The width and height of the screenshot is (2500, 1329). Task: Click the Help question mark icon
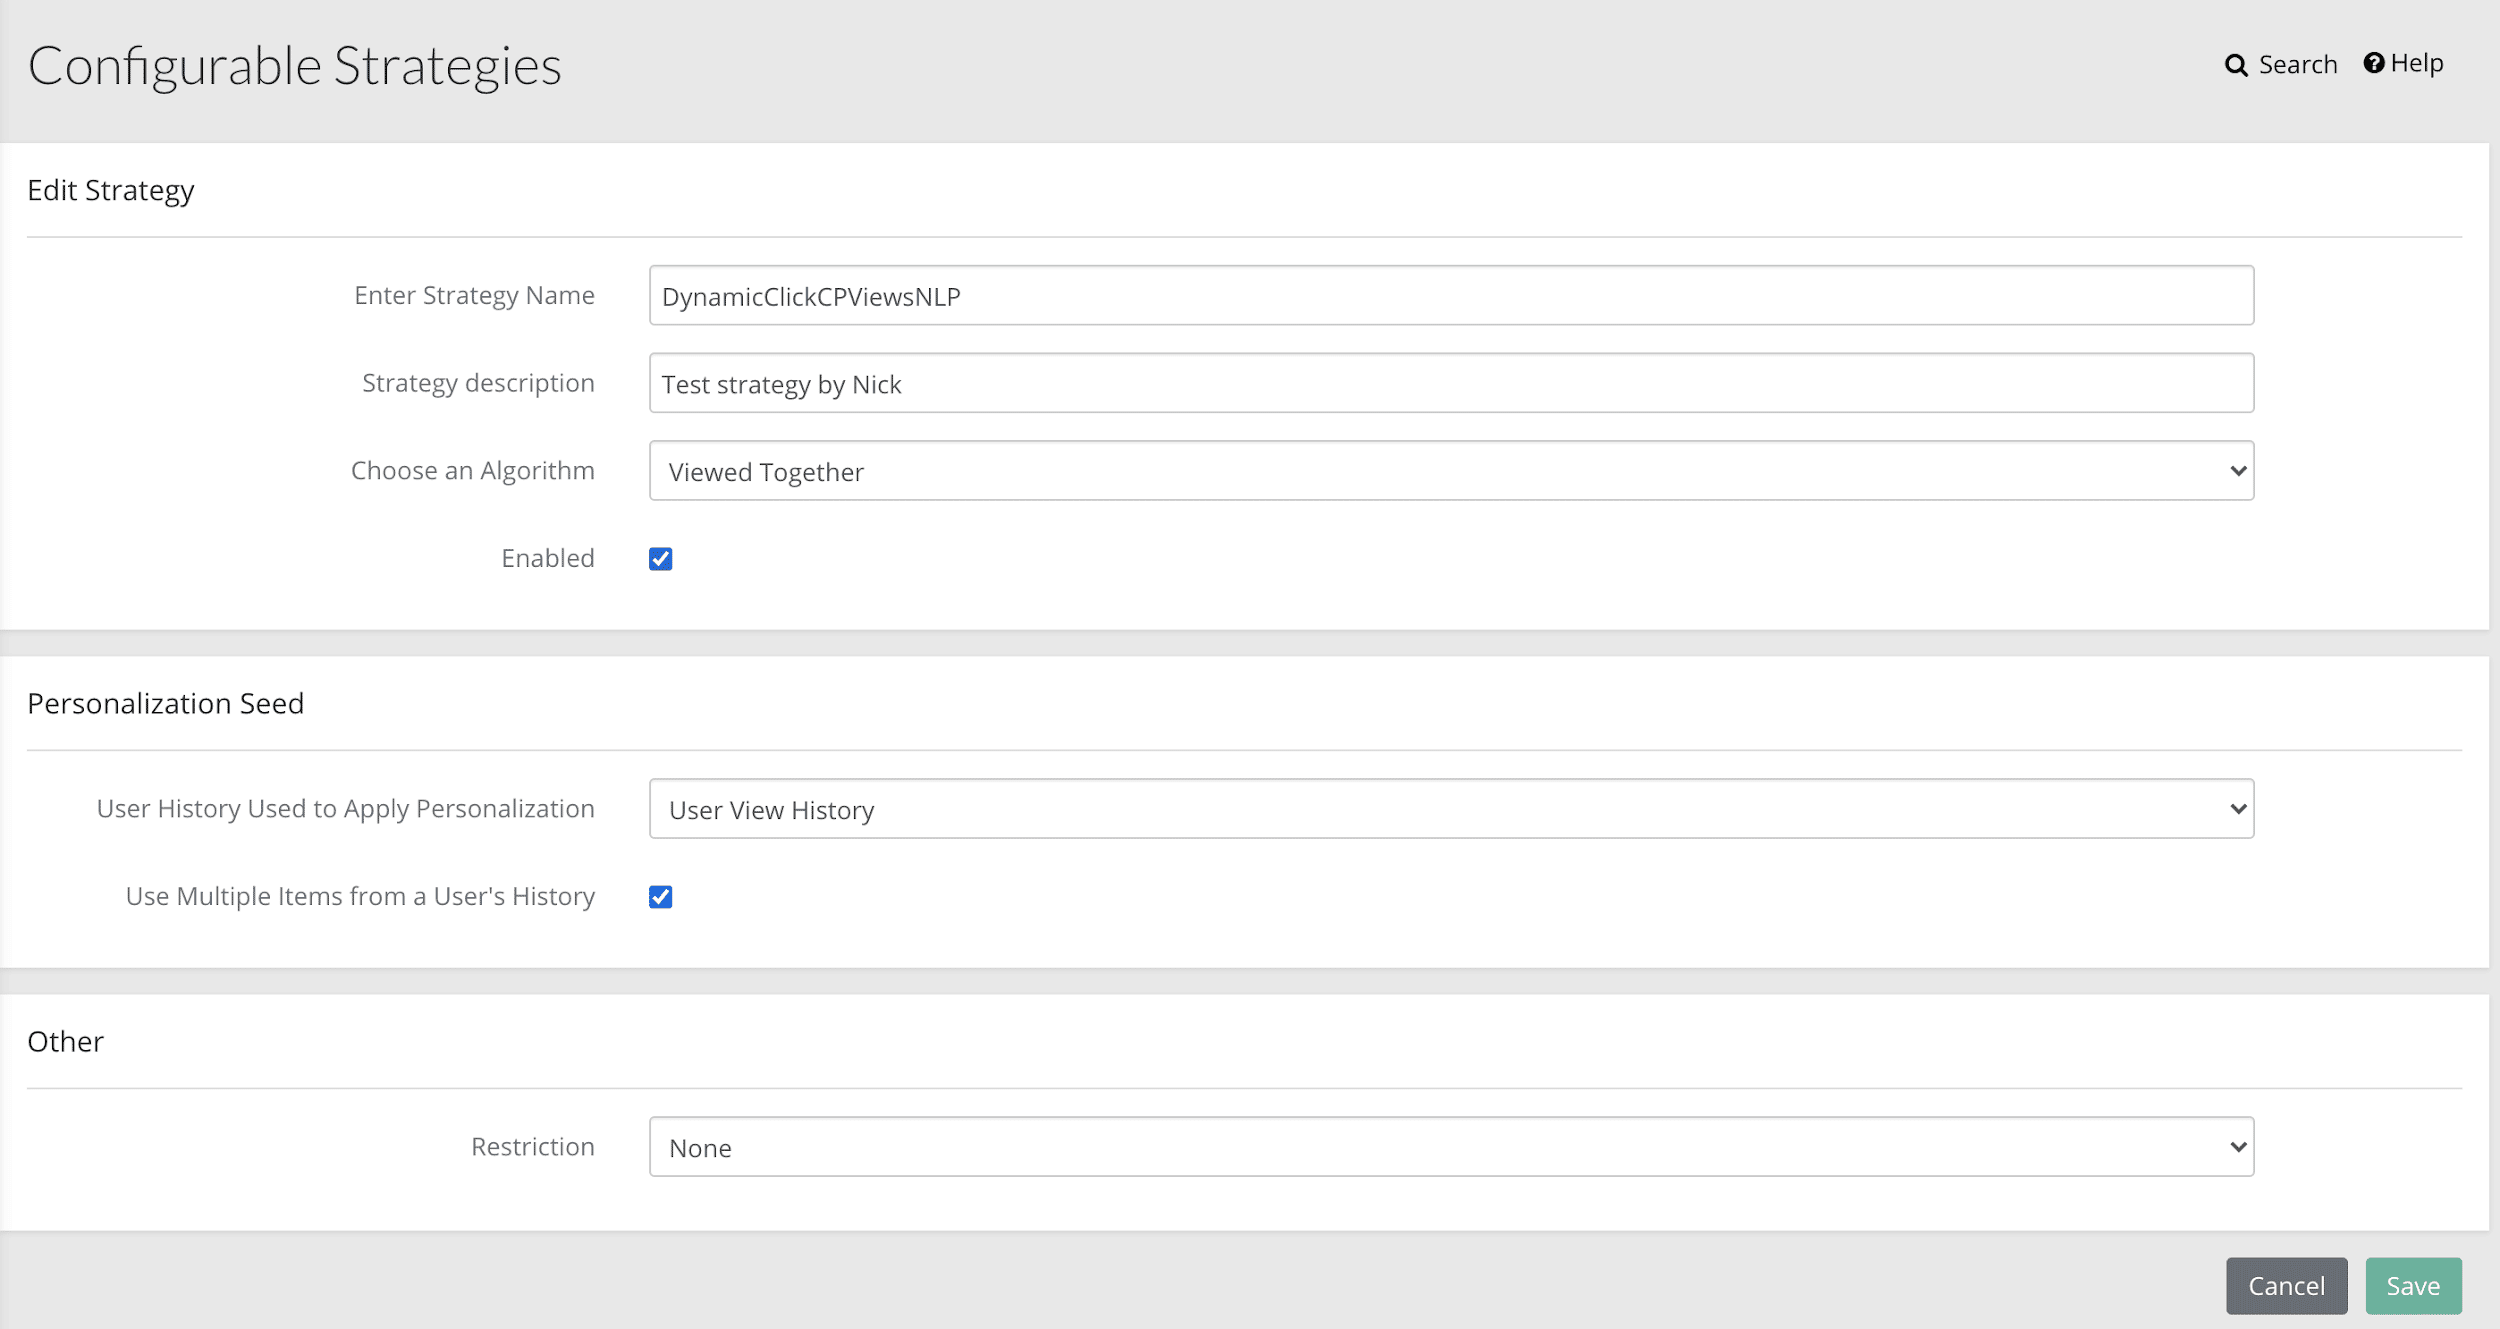2374,63
